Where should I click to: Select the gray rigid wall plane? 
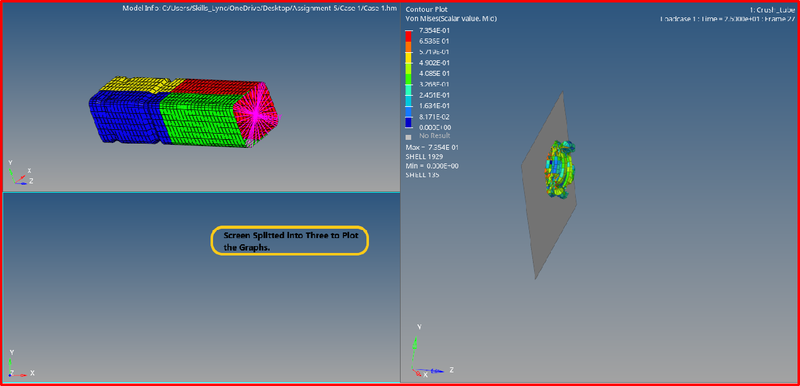click(x=548, y=186)
